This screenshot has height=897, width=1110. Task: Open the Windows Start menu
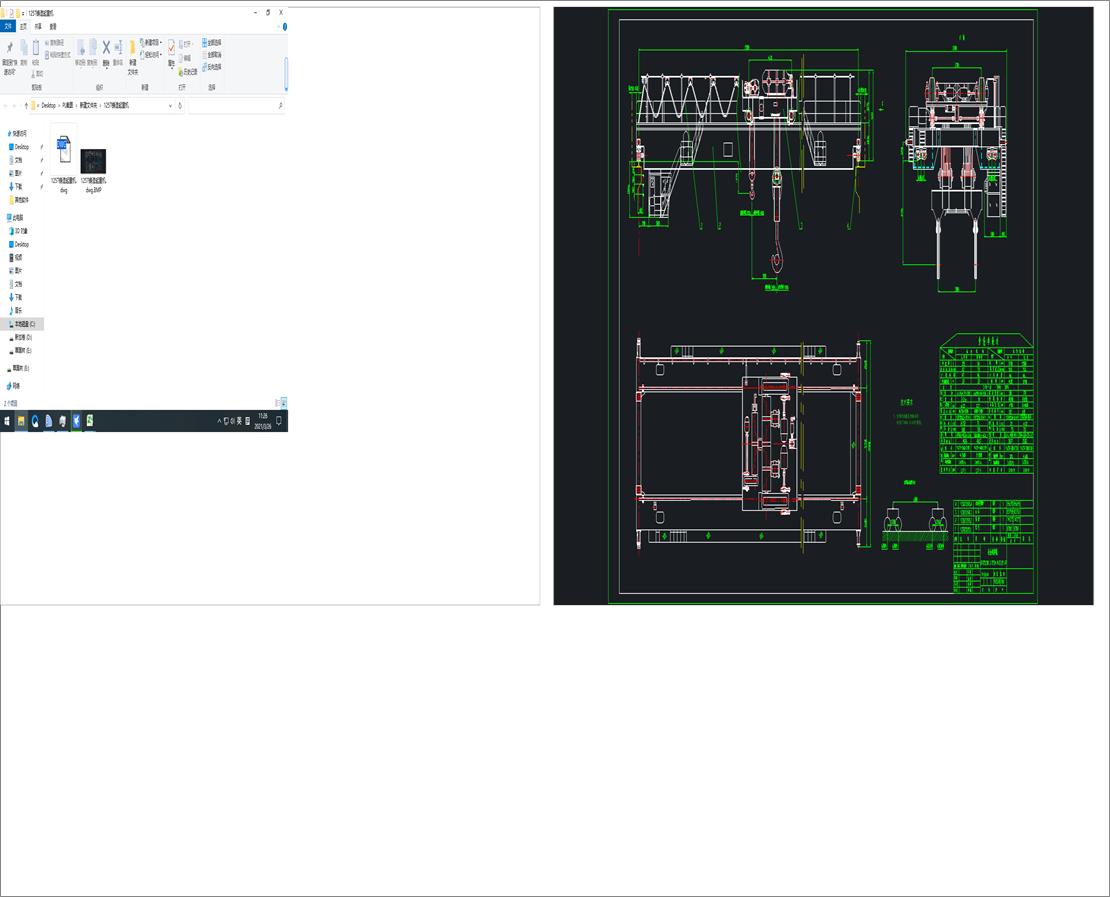tap(7, 421)
